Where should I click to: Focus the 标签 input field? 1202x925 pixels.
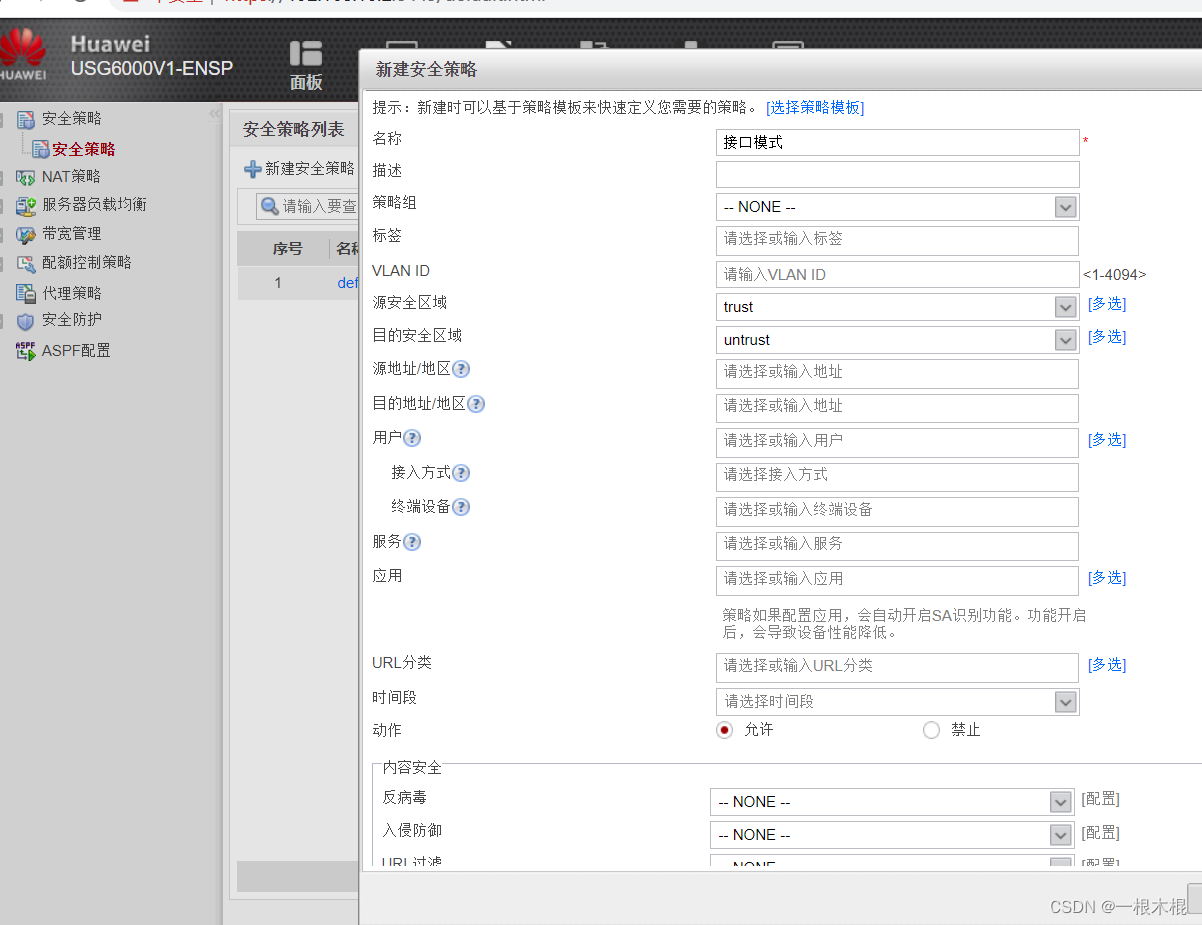tap(898, 240)
